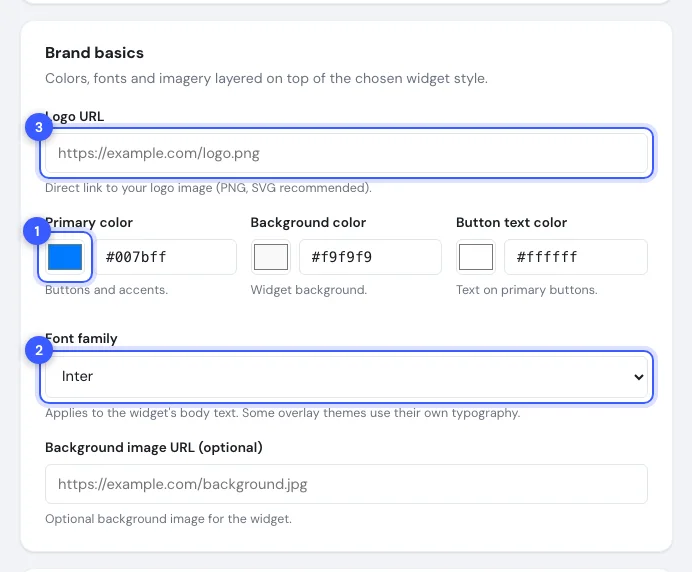The height and width of the screenshot is (572, 692).
Task: Open the Button text color swatch
Action: click(x=476, y=257)
